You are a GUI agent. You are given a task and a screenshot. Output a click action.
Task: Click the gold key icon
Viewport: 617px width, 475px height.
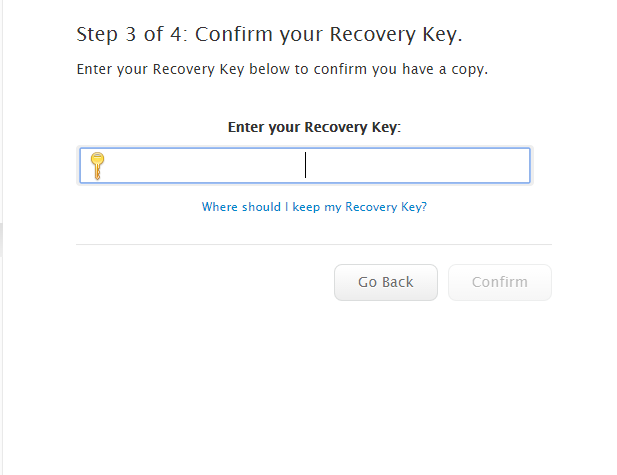pos(97,166)
